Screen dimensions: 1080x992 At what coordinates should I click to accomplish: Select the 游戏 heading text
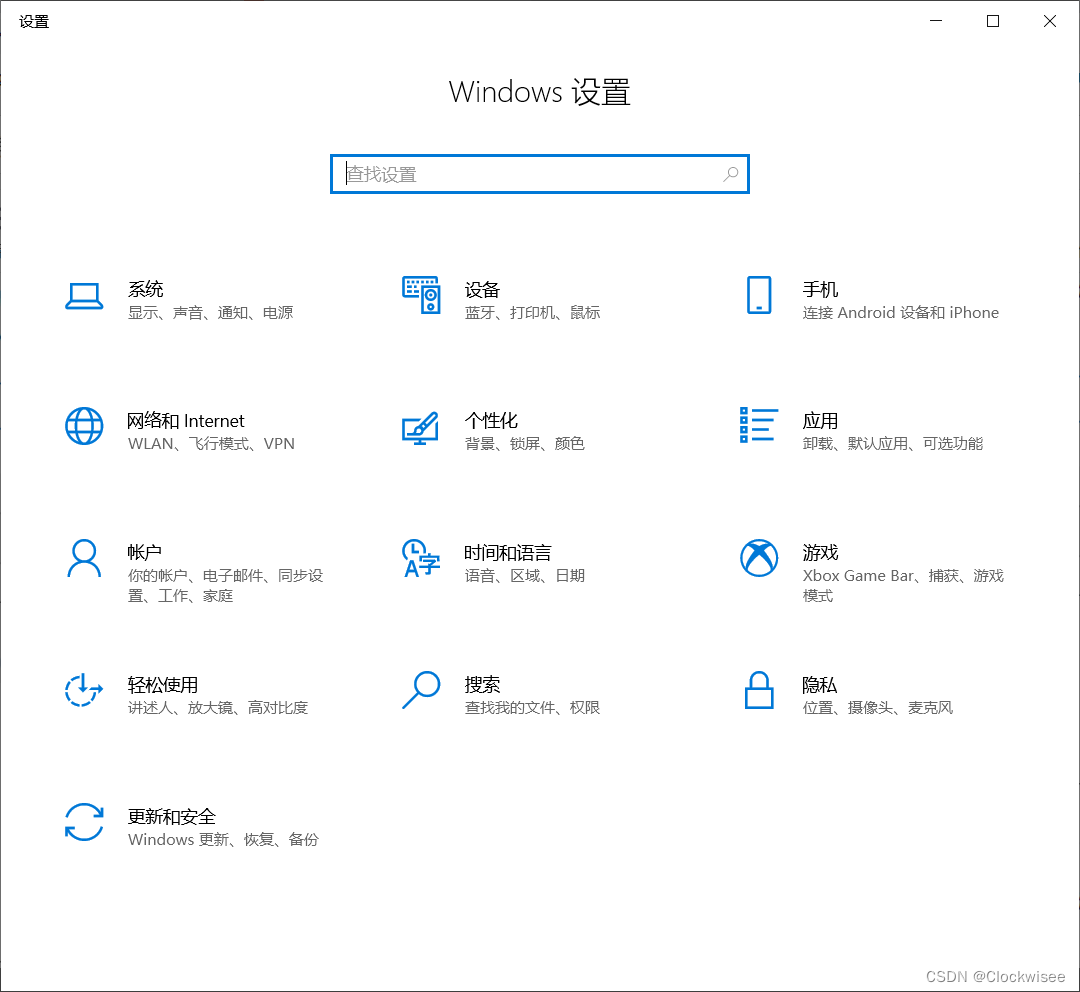pos(820,552)
